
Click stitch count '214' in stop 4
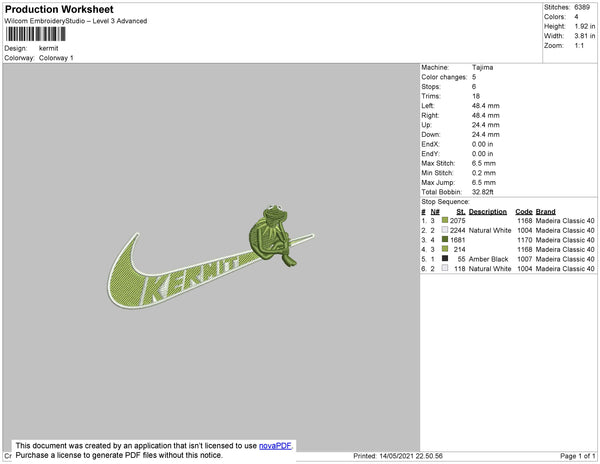(460, 249)
